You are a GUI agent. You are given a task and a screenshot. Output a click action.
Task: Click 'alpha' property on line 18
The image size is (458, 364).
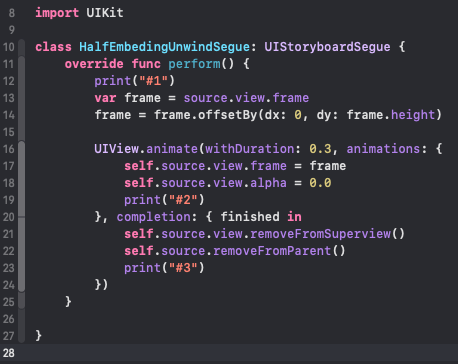[x=268, y=183]
